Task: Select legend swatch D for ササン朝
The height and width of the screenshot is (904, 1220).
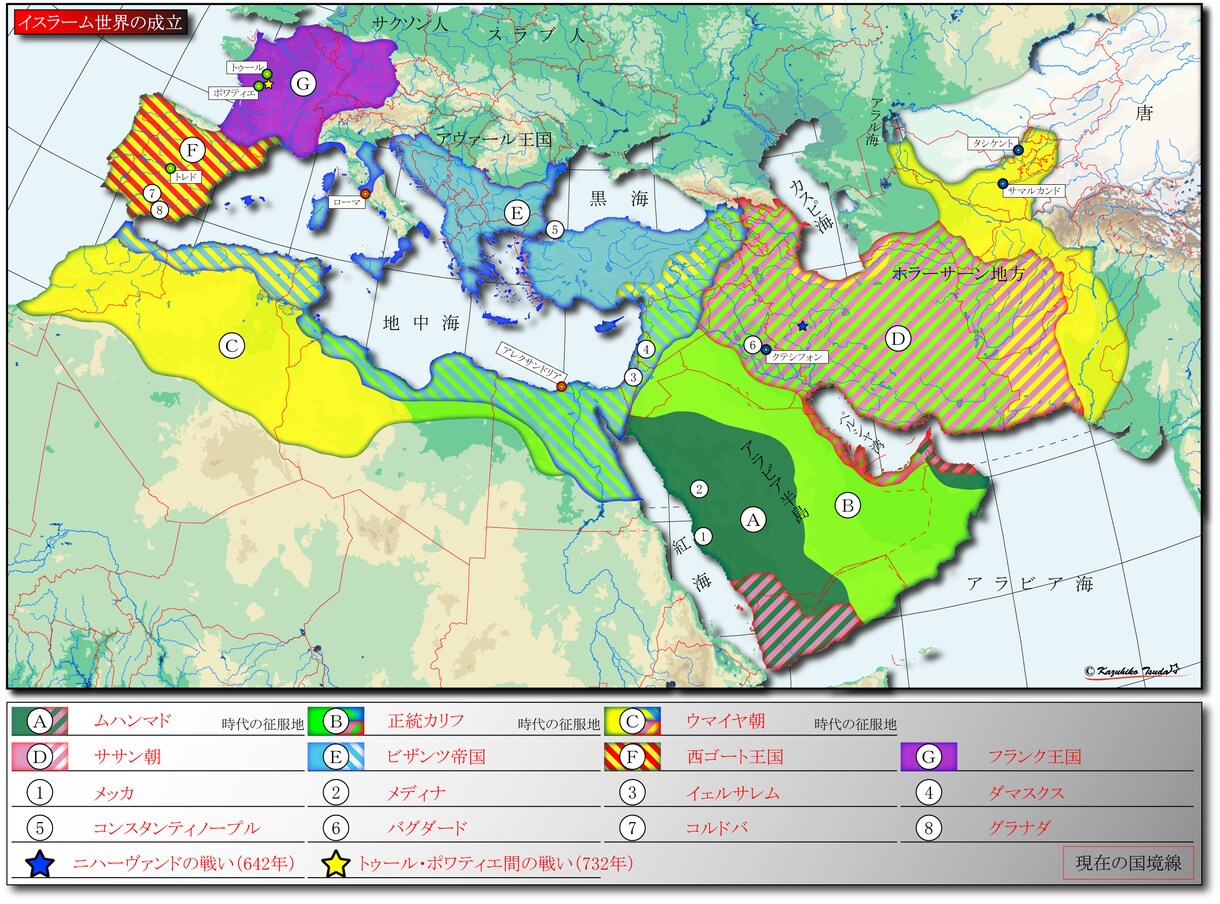Action: [x=40, y=757]
